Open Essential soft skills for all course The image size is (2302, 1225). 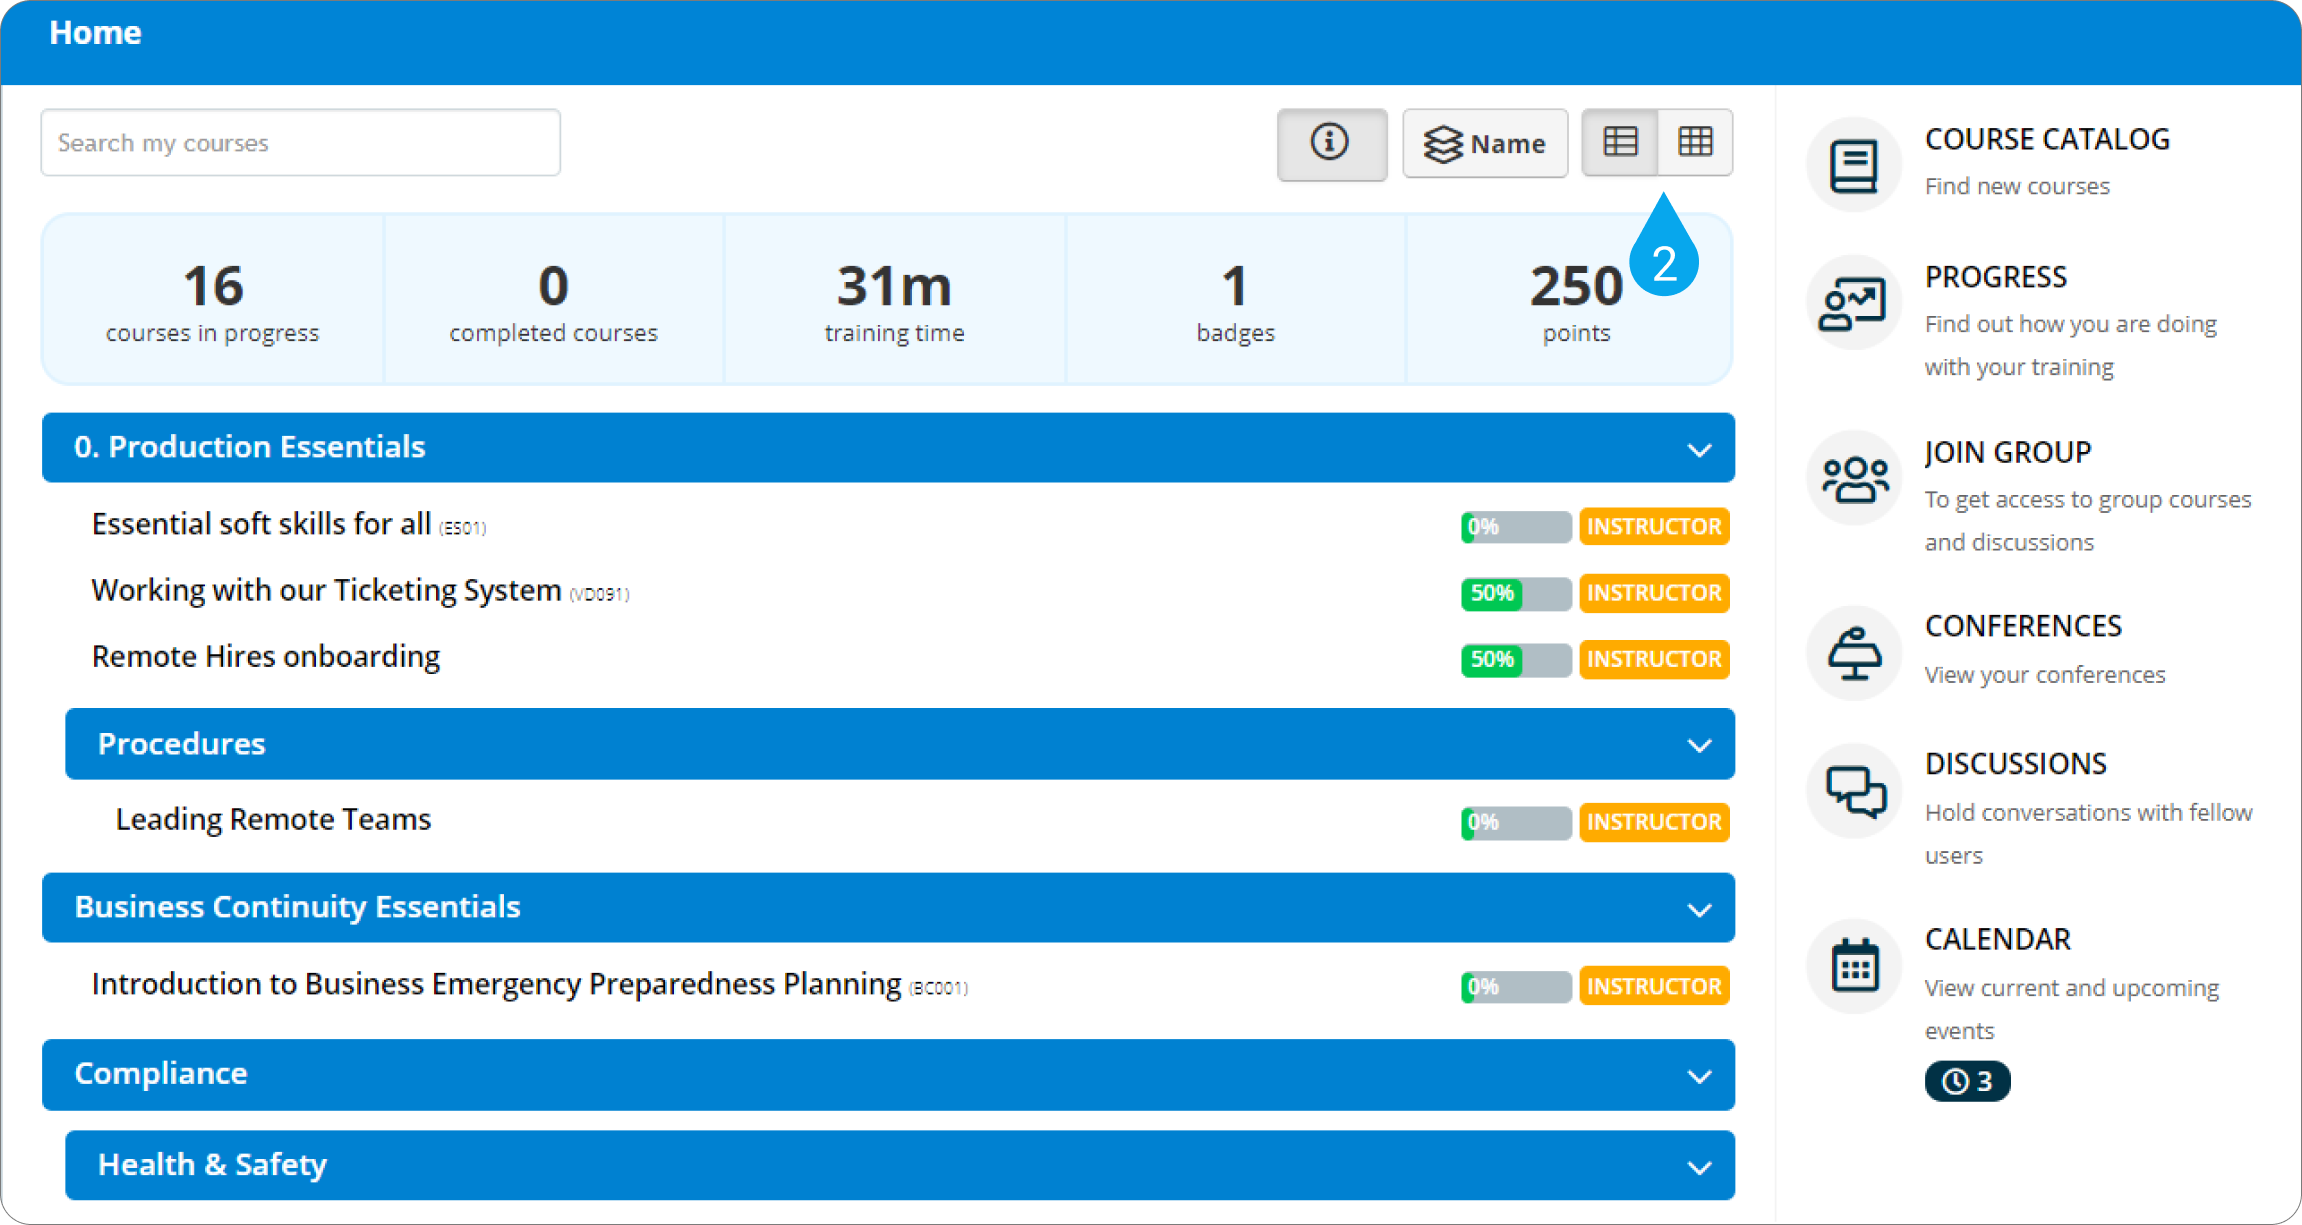tap(261, 524)
